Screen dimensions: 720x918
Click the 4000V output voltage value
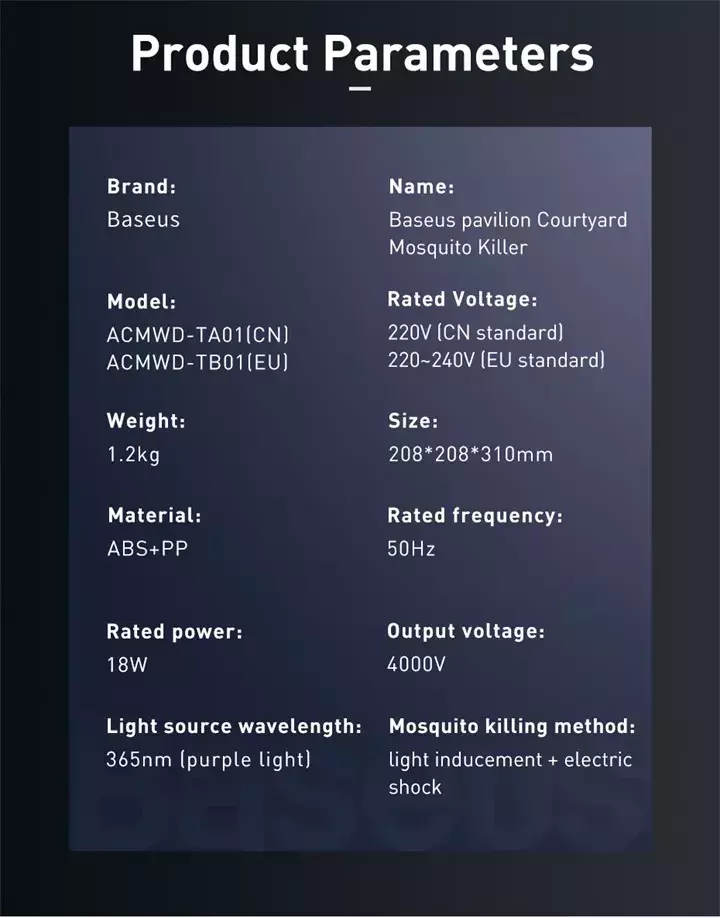point(416,664)
